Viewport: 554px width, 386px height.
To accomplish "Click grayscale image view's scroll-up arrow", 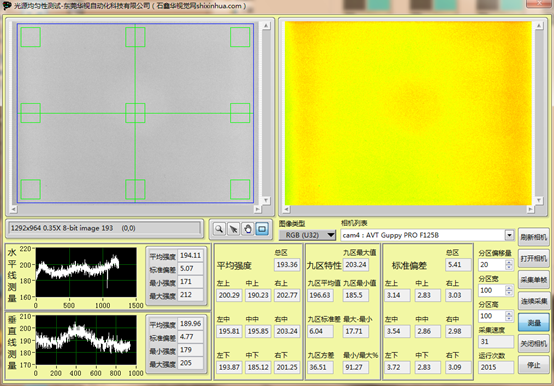I will pos(266,26).
